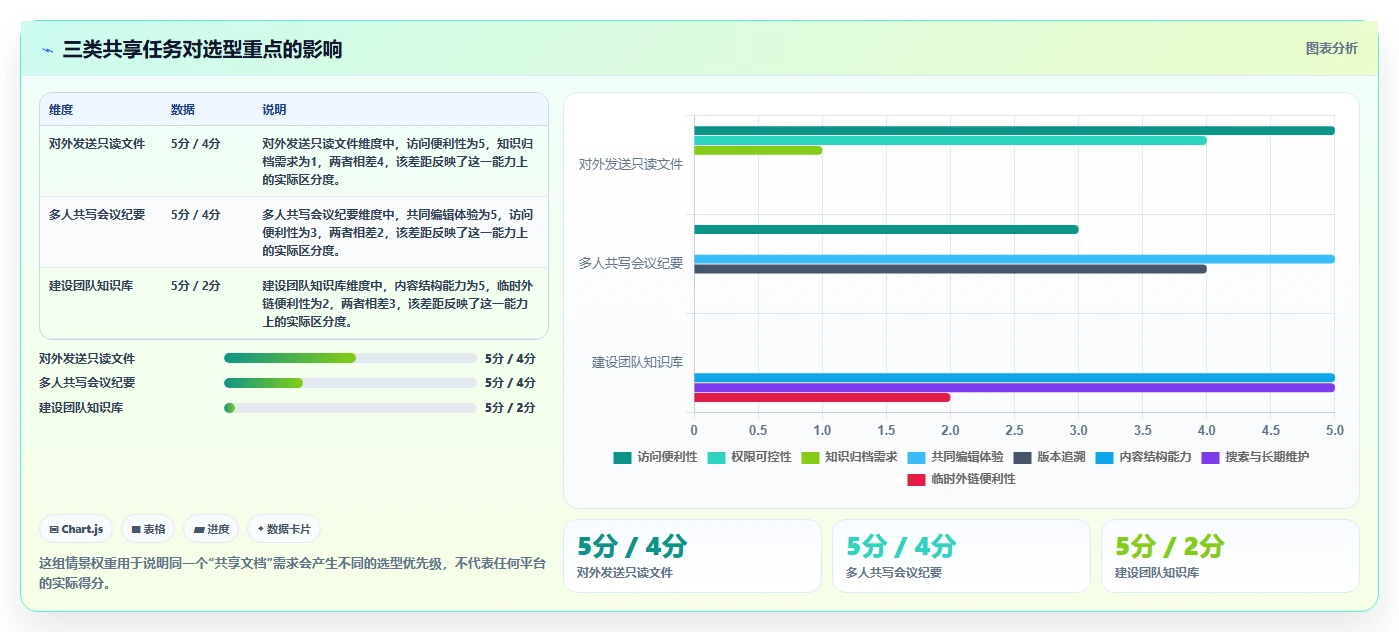Click the 数据卡片 tag chip
Viewport: 1399px width, 632px height.
pyautogui.click(x=284, y=529)
